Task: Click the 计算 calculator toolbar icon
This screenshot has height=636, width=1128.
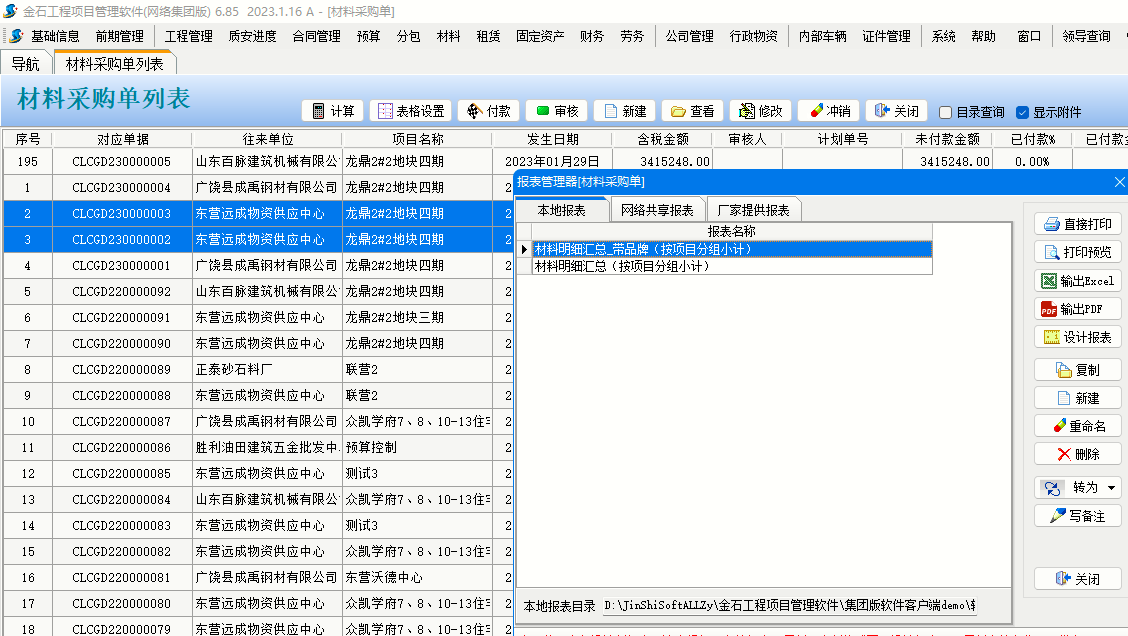Action: [319, 111]
